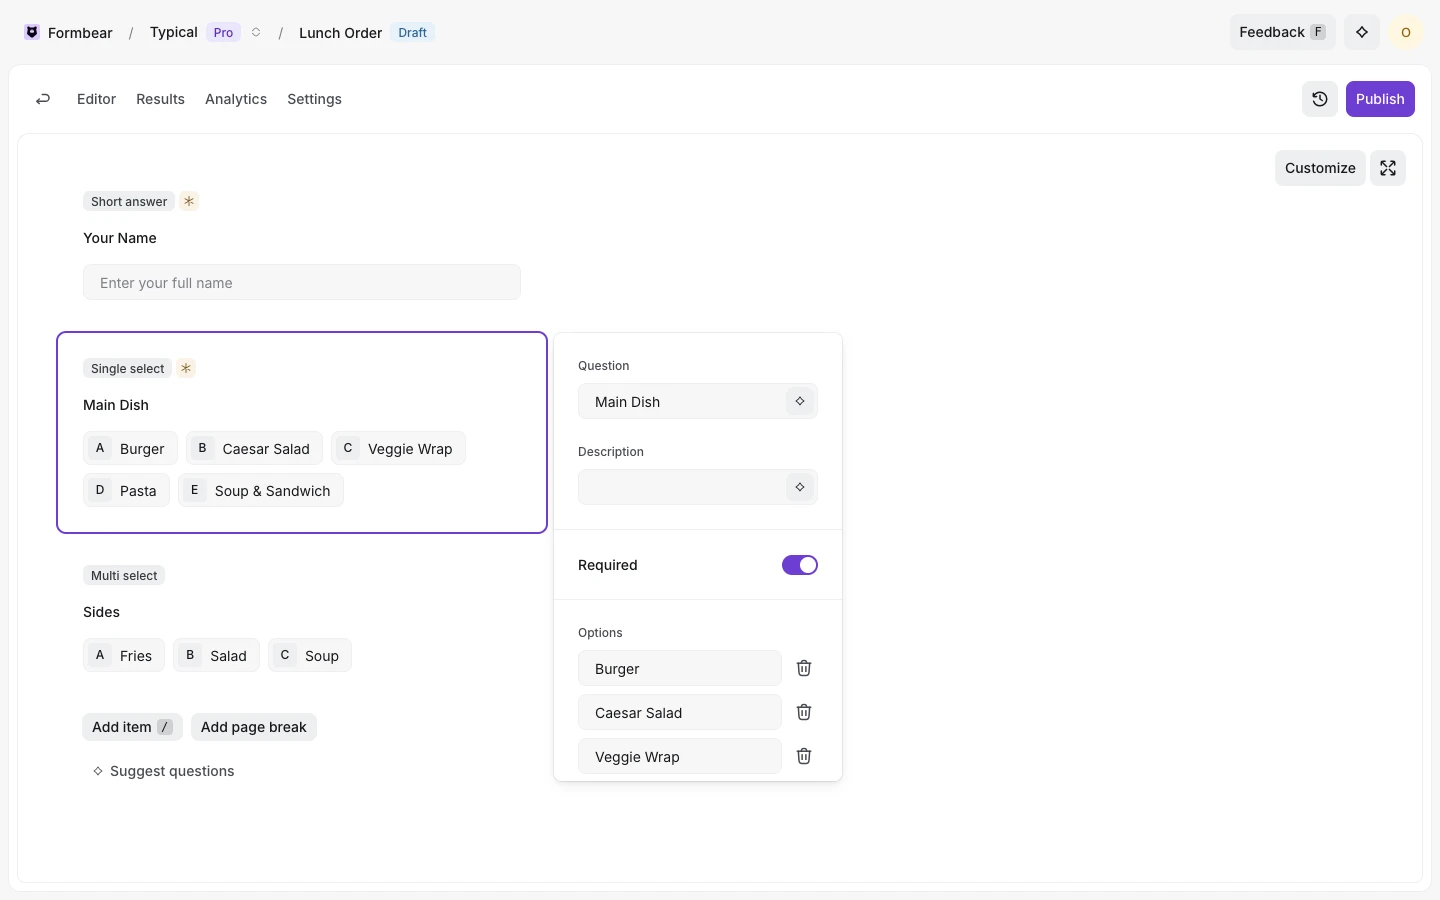The image size is (1440, 900).
Task: Click the Formbear logo icon
Action: coord(32,32)
